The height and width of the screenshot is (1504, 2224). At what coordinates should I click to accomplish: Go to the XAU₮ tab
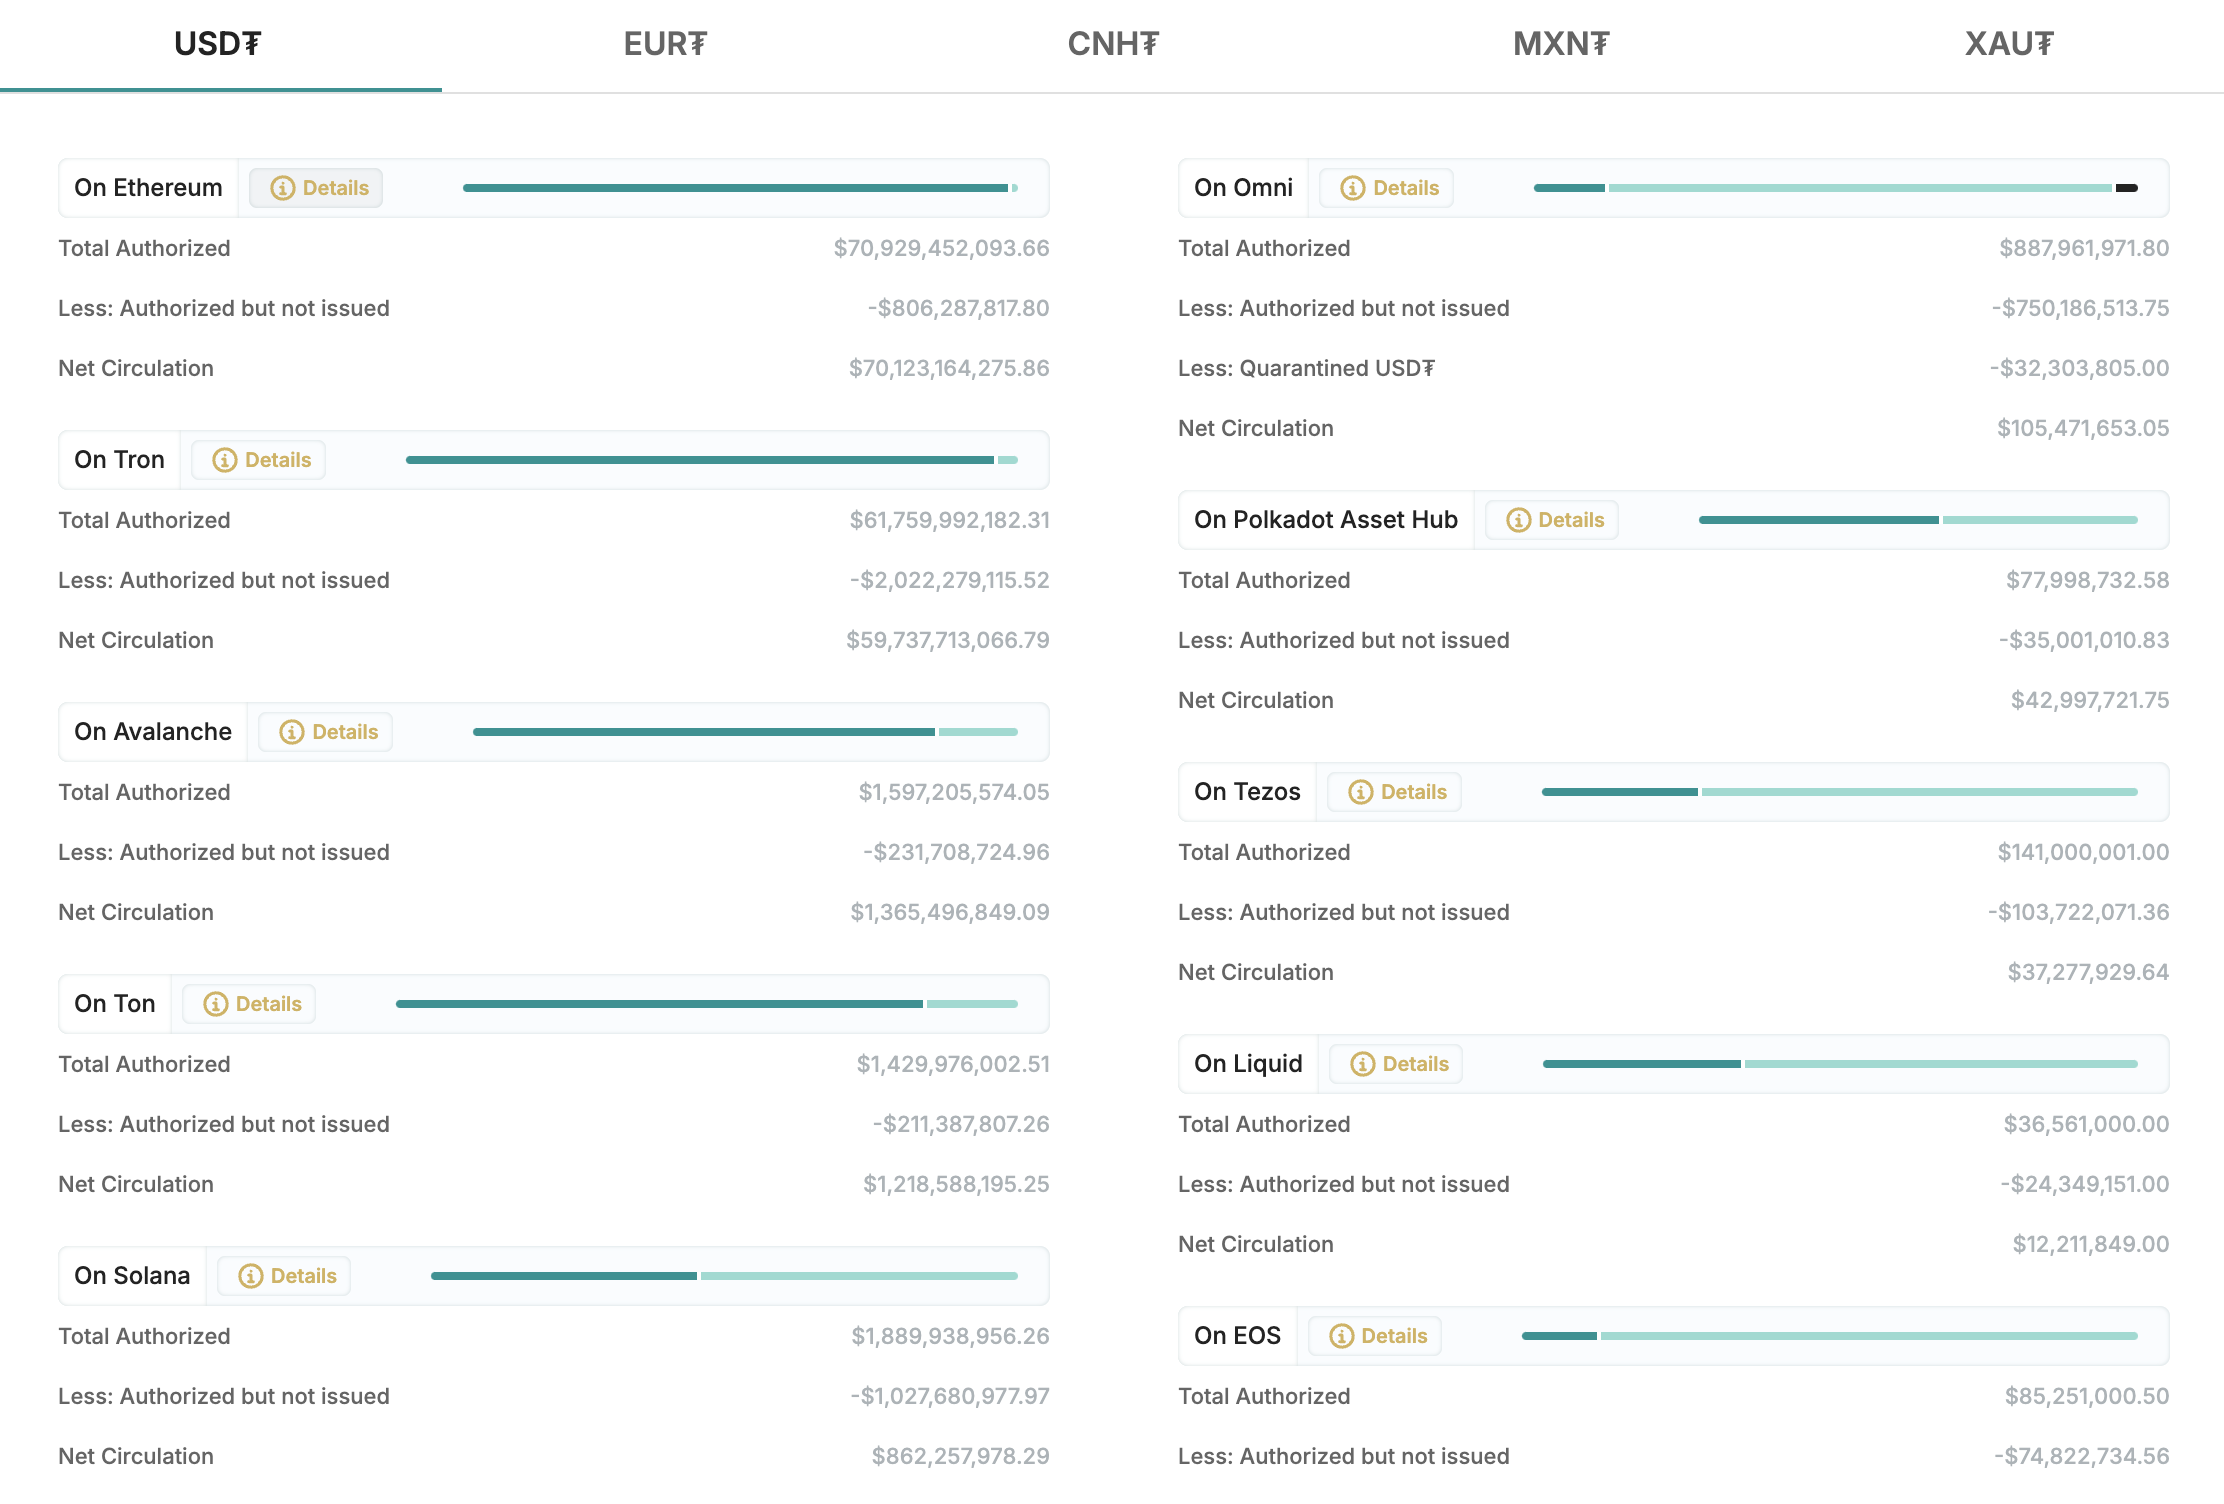point(2009,44)
